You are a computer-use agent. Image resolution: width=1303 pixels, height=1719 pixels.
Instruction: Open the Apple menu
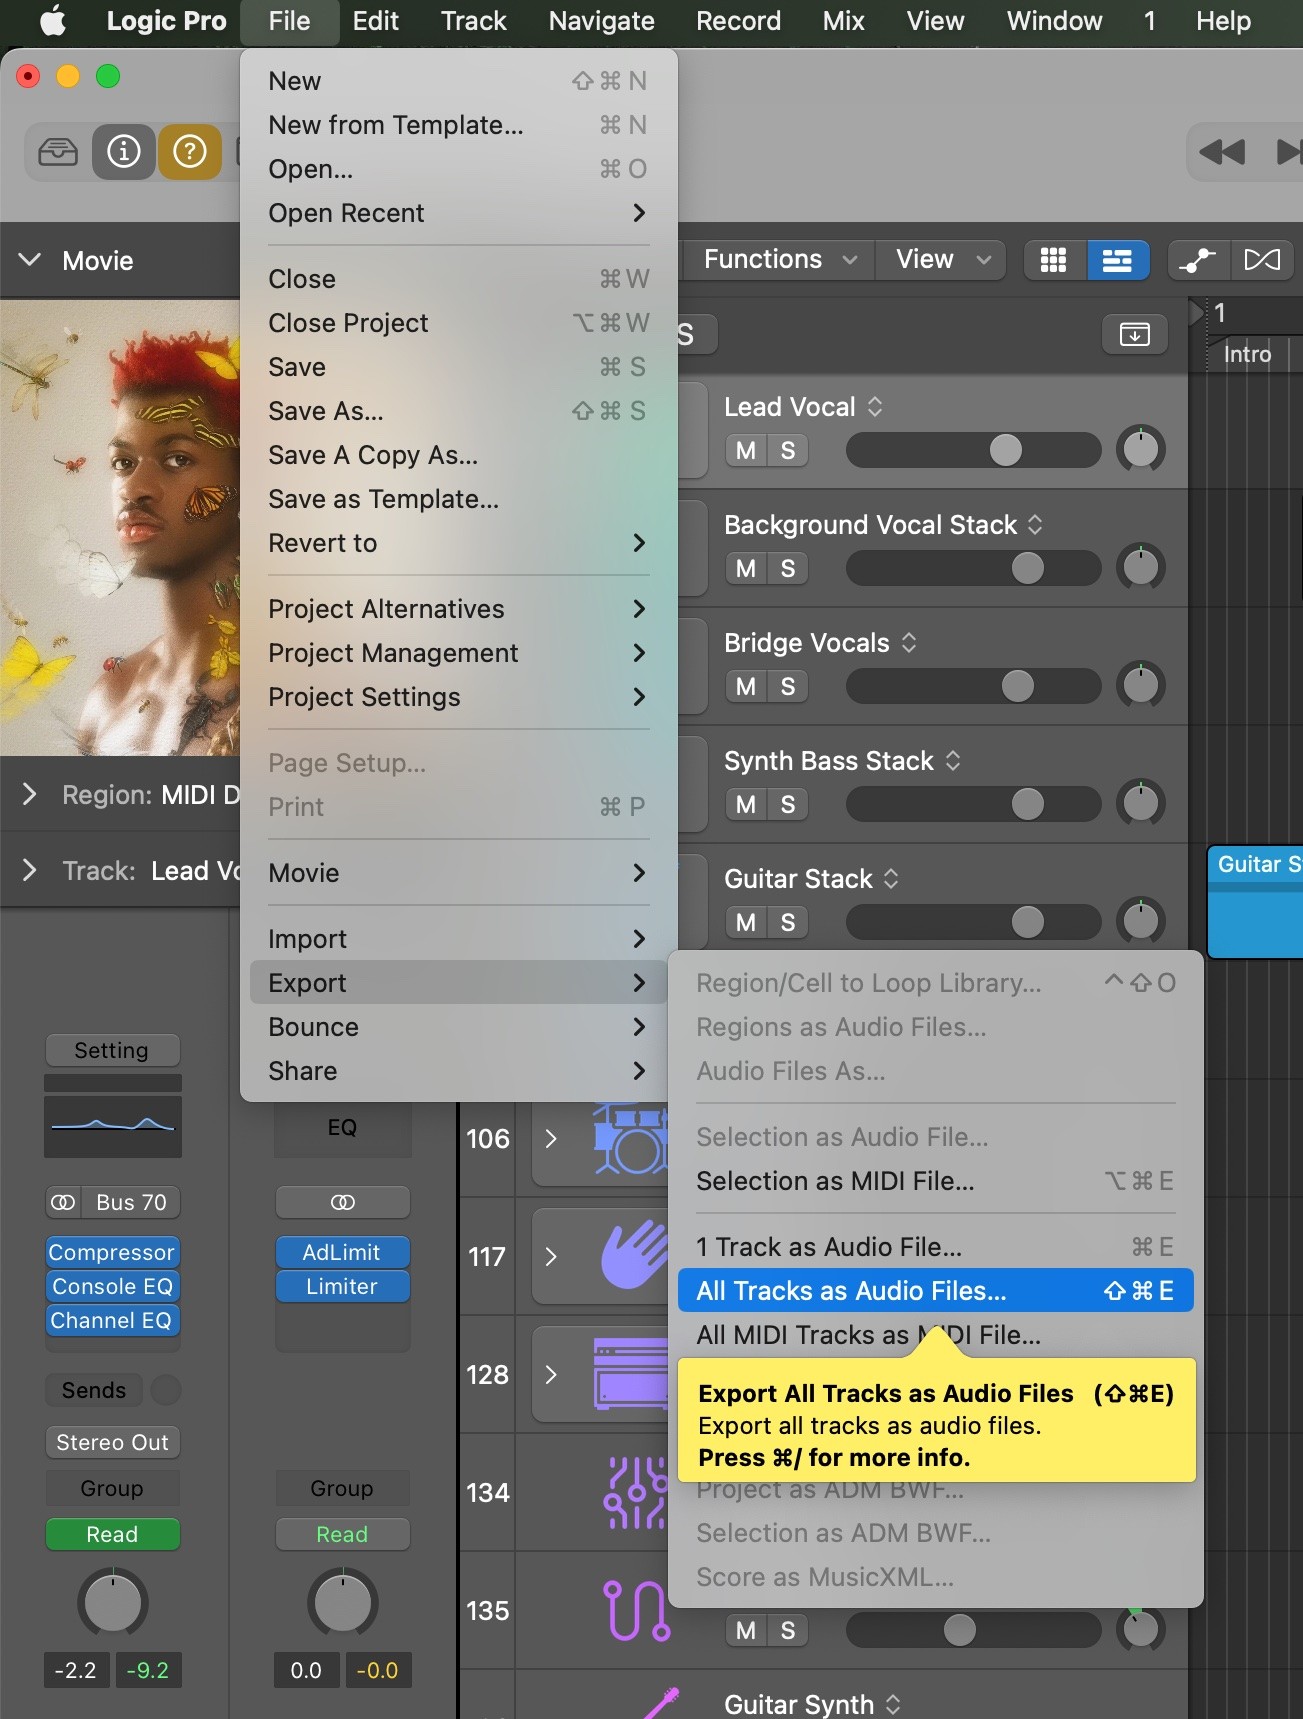click(52, 21)
